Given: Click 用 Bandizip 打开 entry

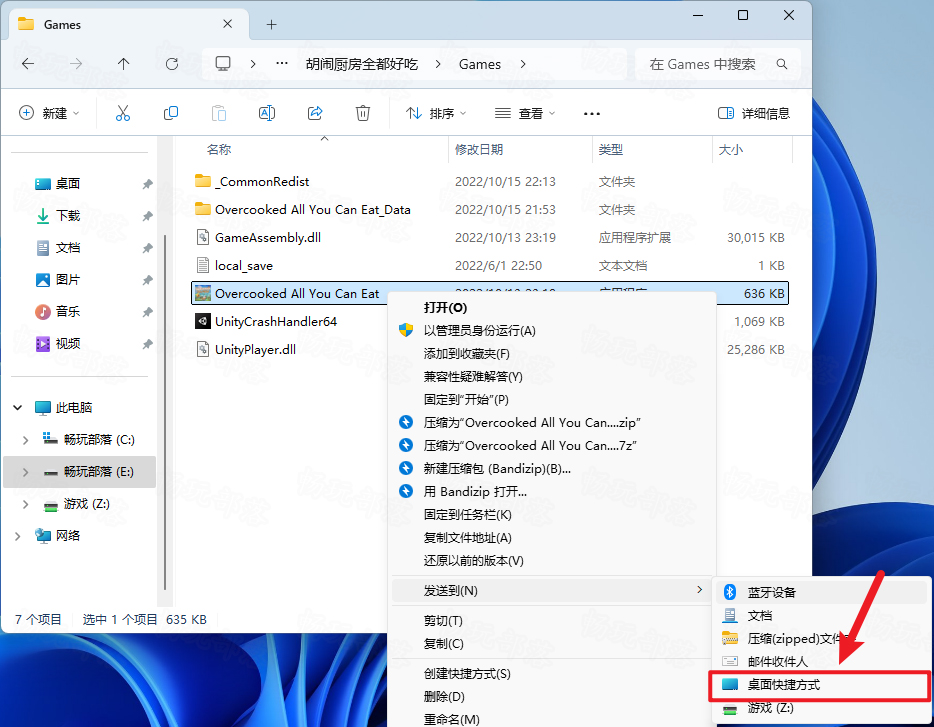Looking at the screenshot, I should (552, 492).
